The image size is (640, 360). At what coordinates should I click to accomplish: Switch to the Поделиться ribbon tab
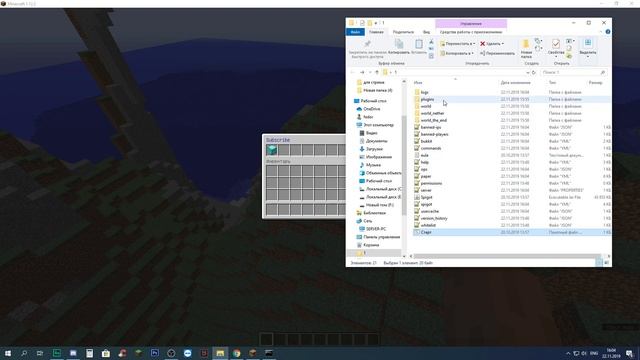tap(403, 32)
